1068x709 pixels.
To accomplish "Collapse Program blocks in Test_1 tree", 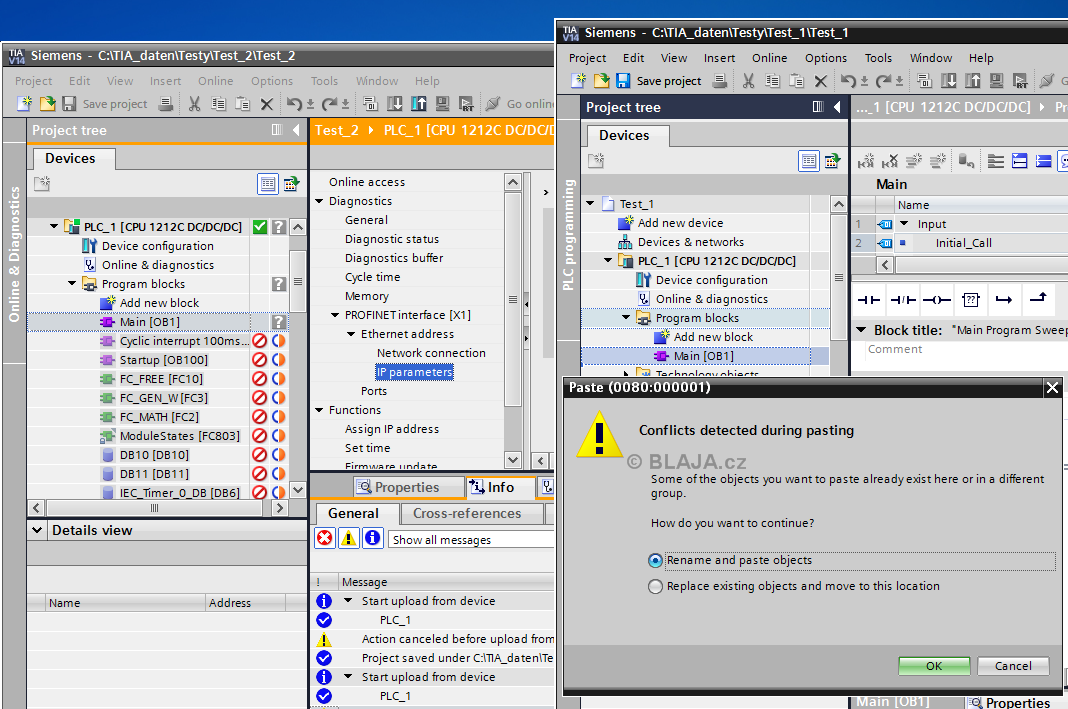I will point(626,318).
